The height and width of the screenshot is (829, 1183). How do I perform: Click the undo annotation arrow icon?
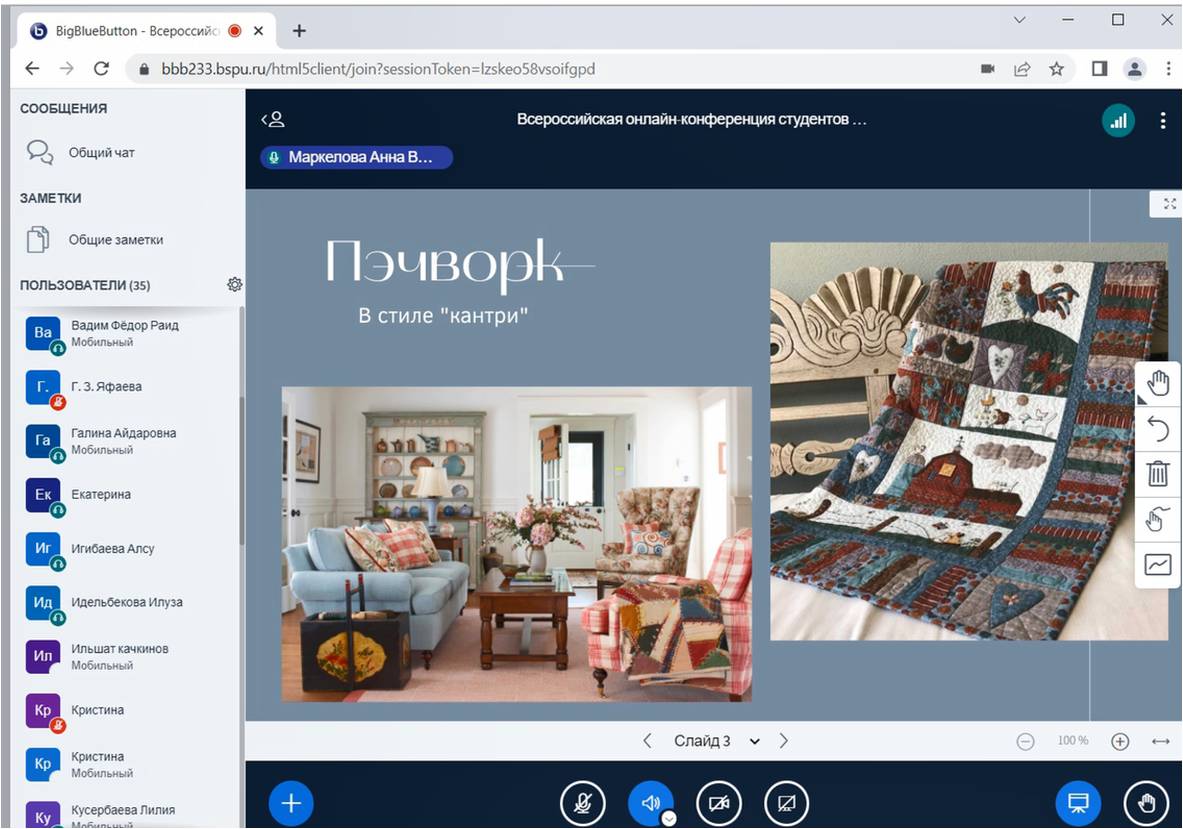(1158, 429)
